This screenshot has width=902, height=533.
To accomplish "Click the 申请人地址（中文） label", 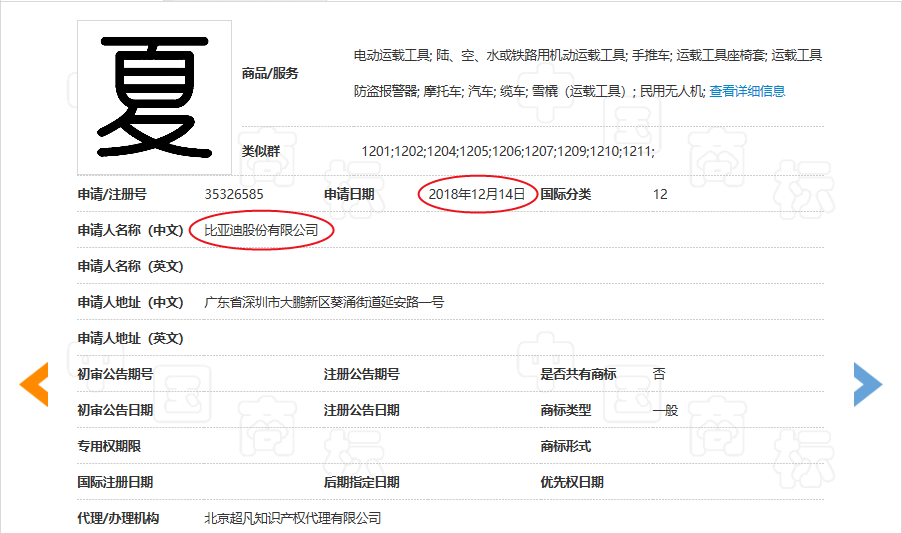I will coord(131,302).
